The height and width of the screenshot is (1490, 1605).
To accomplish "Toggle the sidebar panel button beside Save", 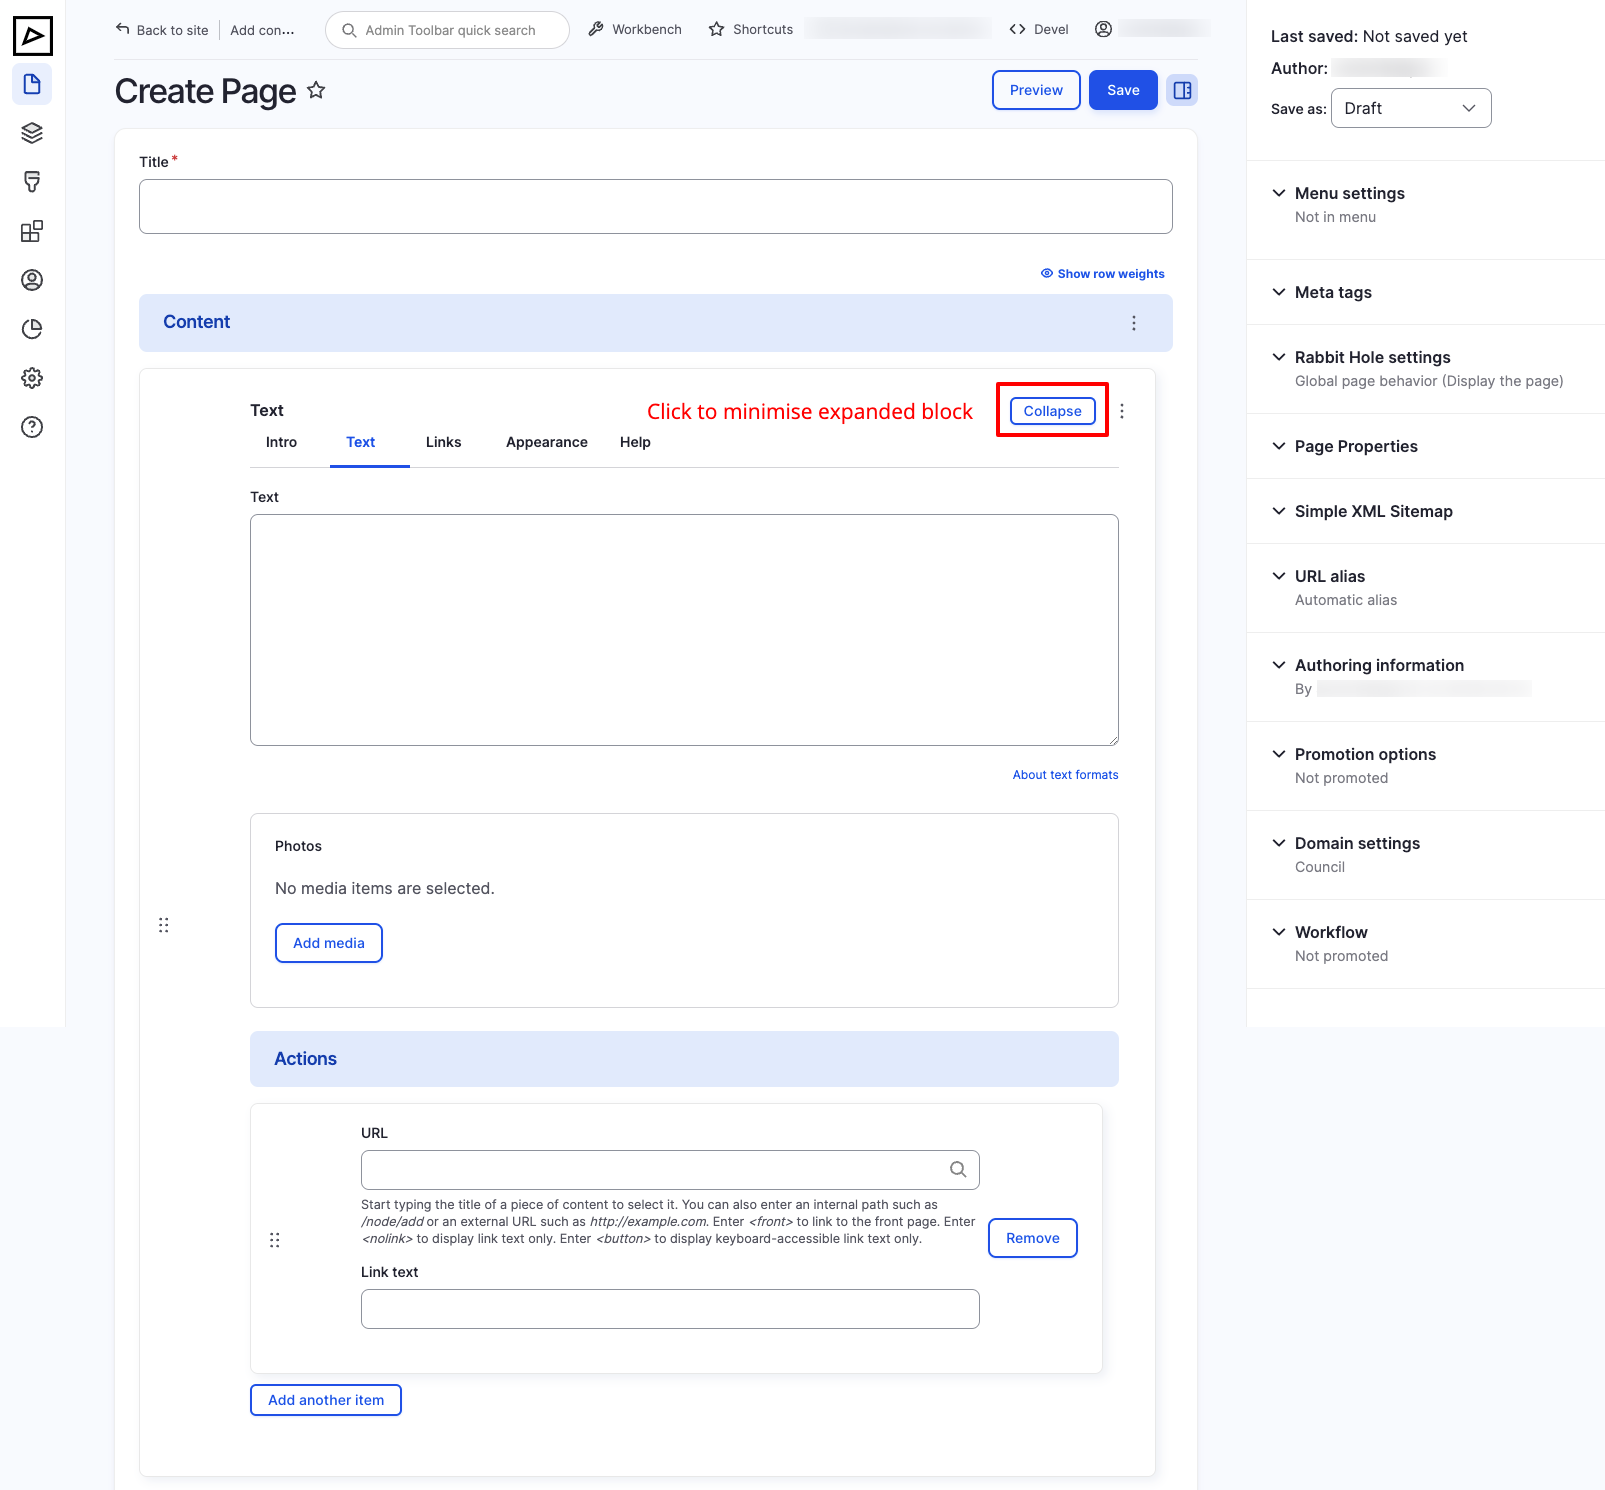I will 1182,90.
